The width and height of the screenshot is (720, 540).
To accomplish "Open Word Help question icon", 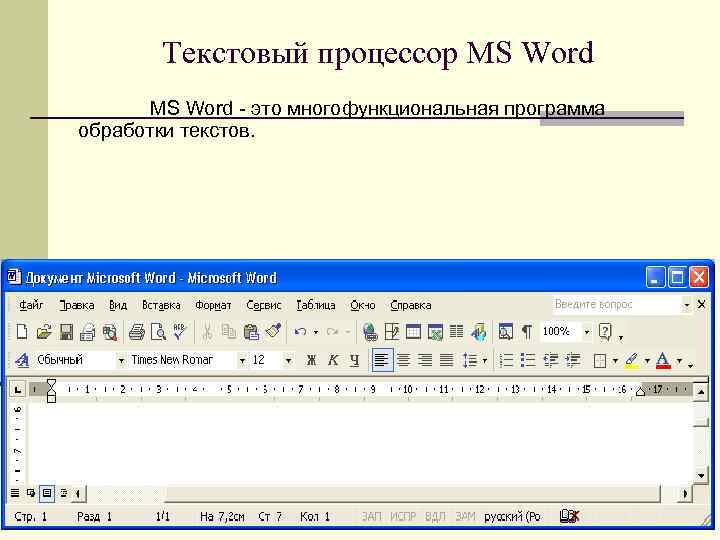I will coord(606,332).
